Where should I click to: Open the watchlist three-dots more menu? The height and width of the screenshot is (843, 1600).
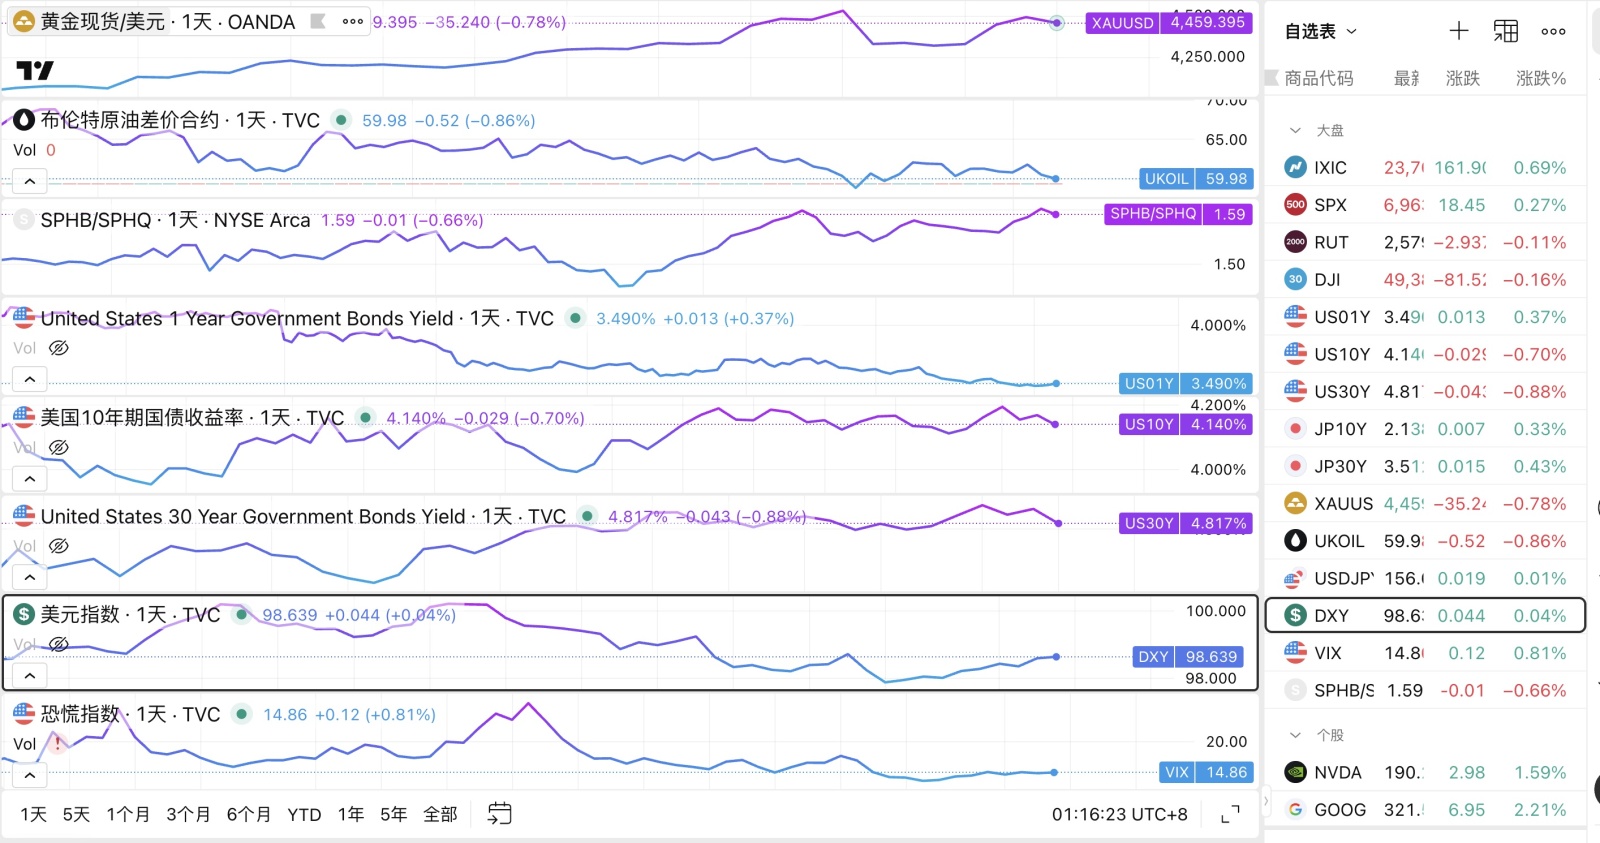coord(1553,31)
